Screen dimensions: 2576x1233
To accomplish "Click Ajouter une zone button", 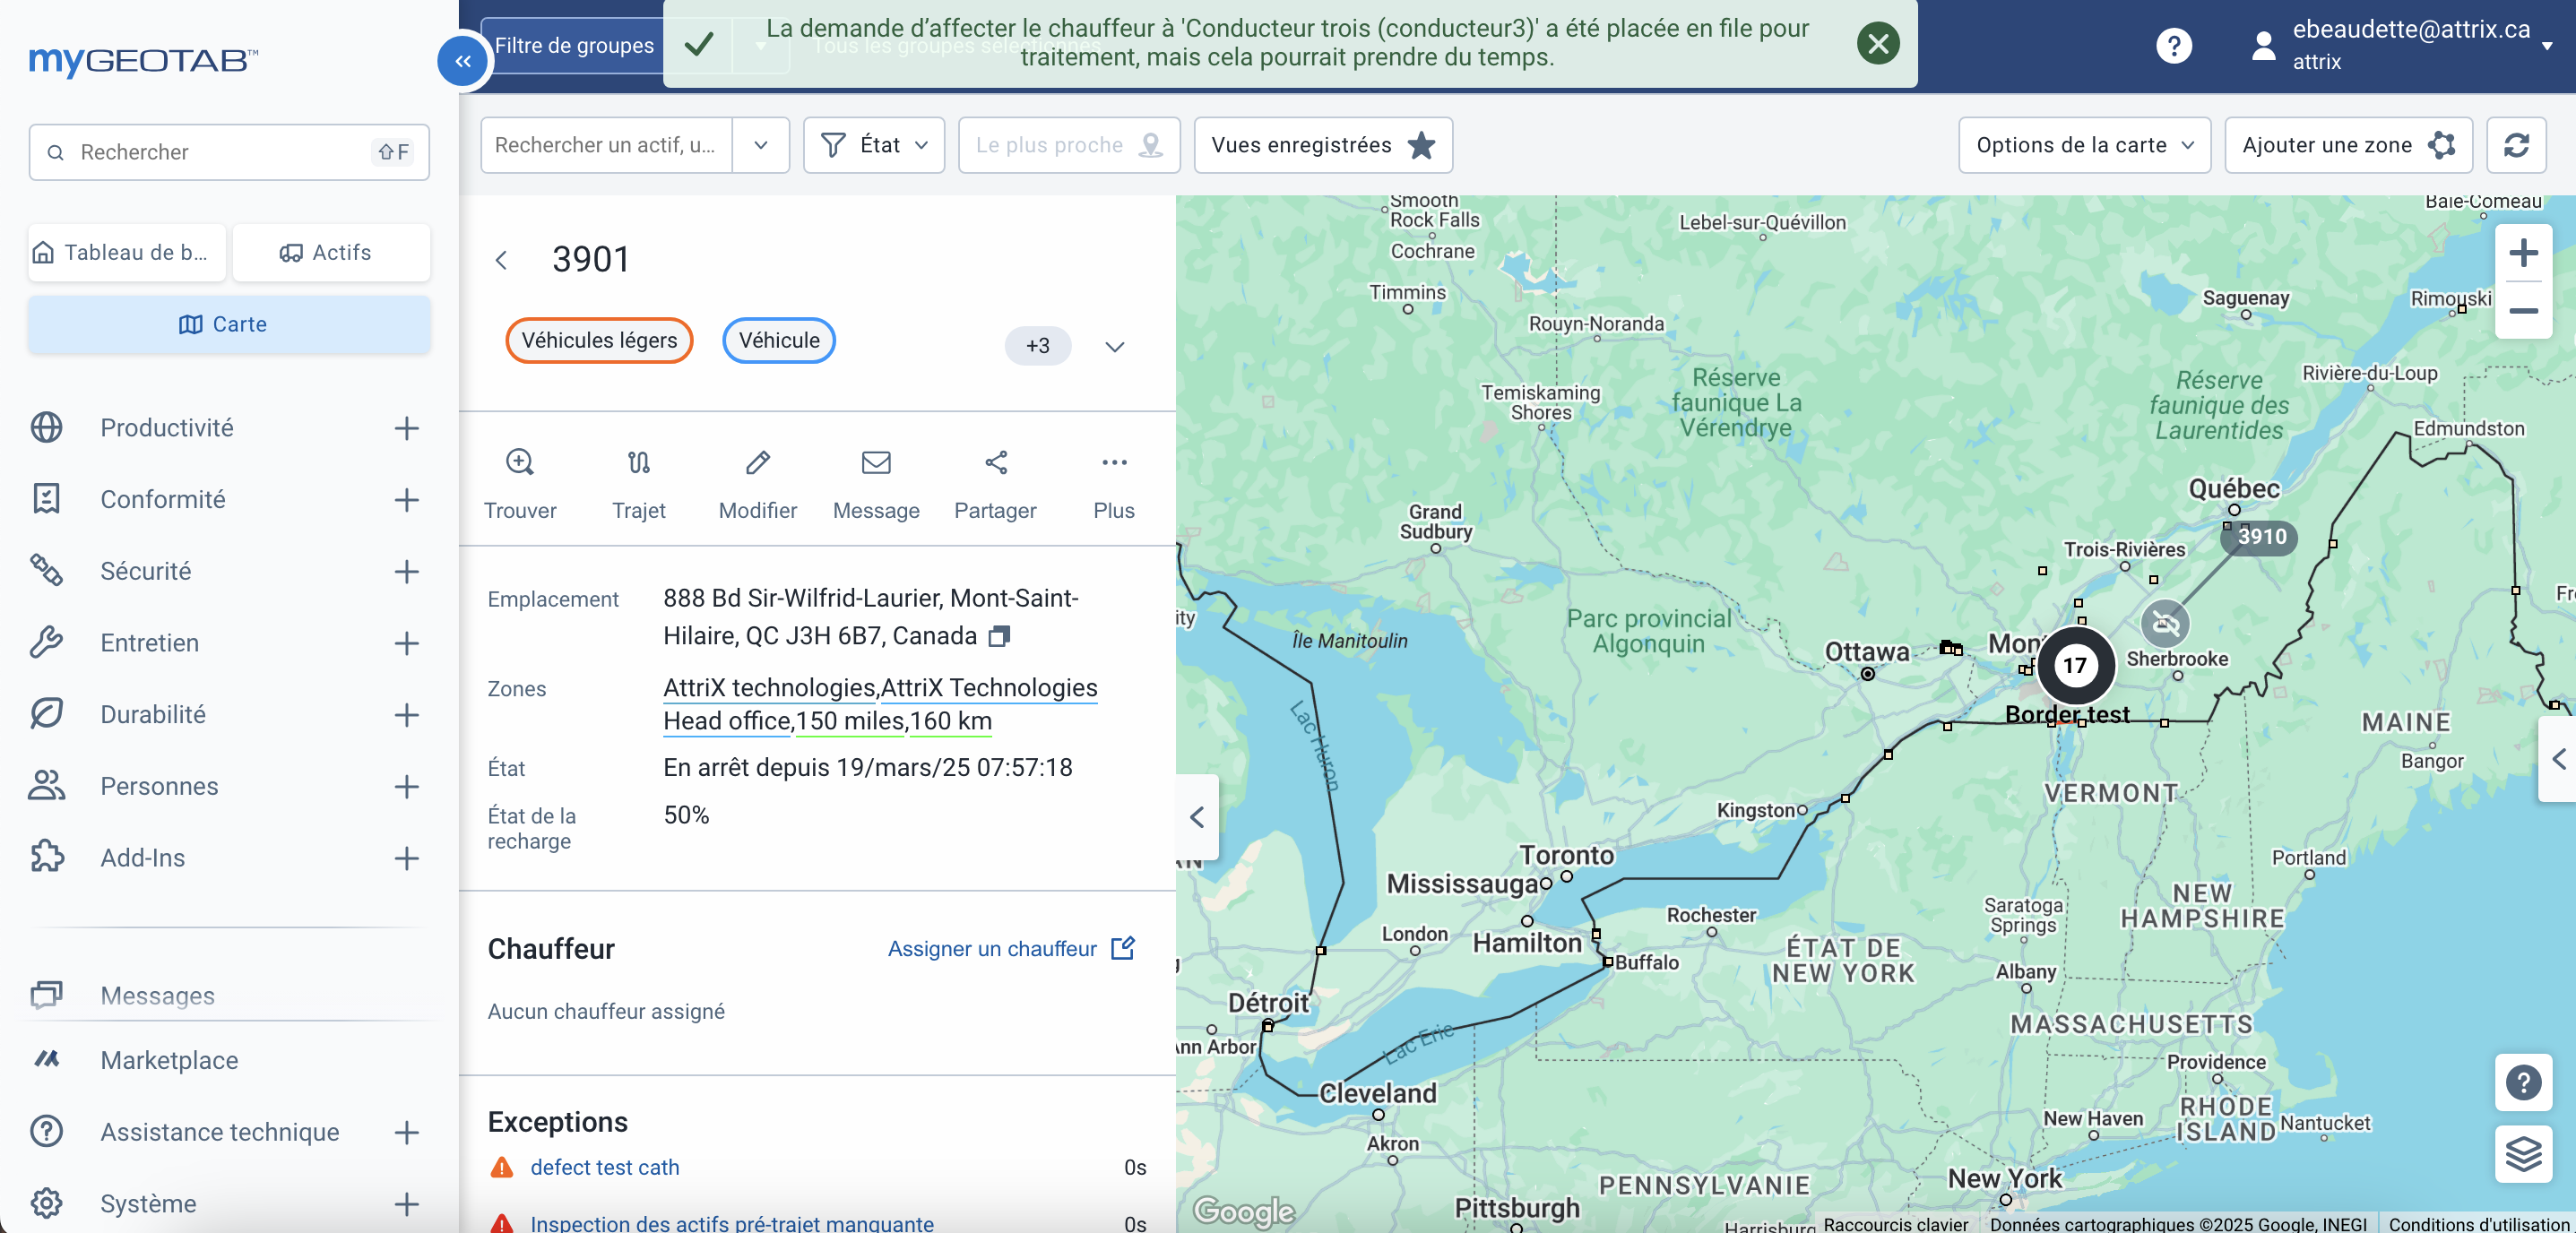I will point(2348,146).
